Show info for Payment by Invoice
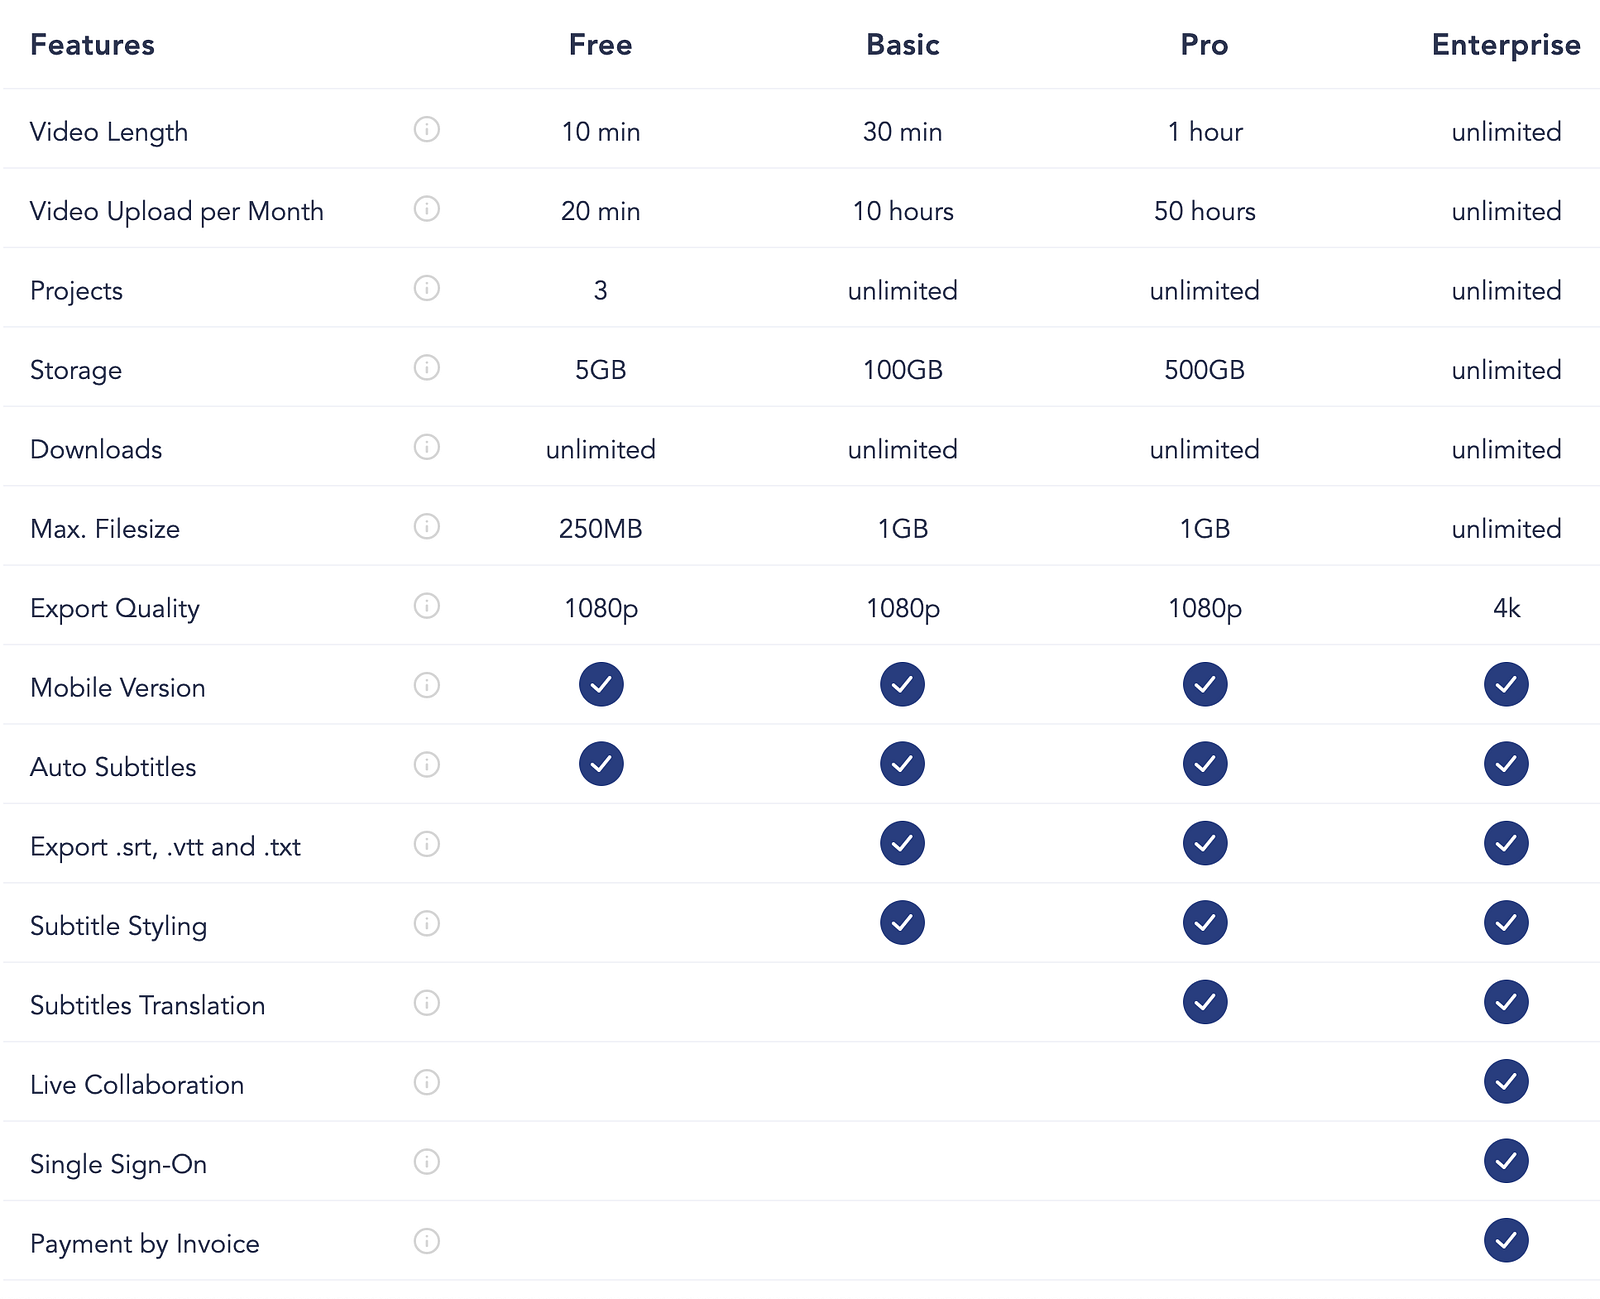 427,1241
